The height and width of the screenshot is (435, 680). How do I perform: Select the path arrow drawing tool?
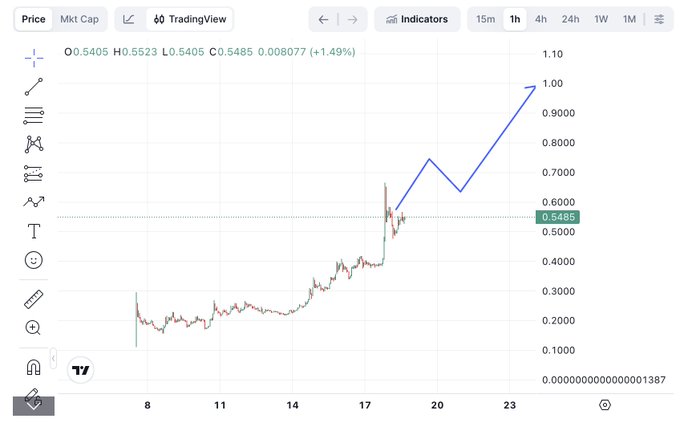(34, 202)
